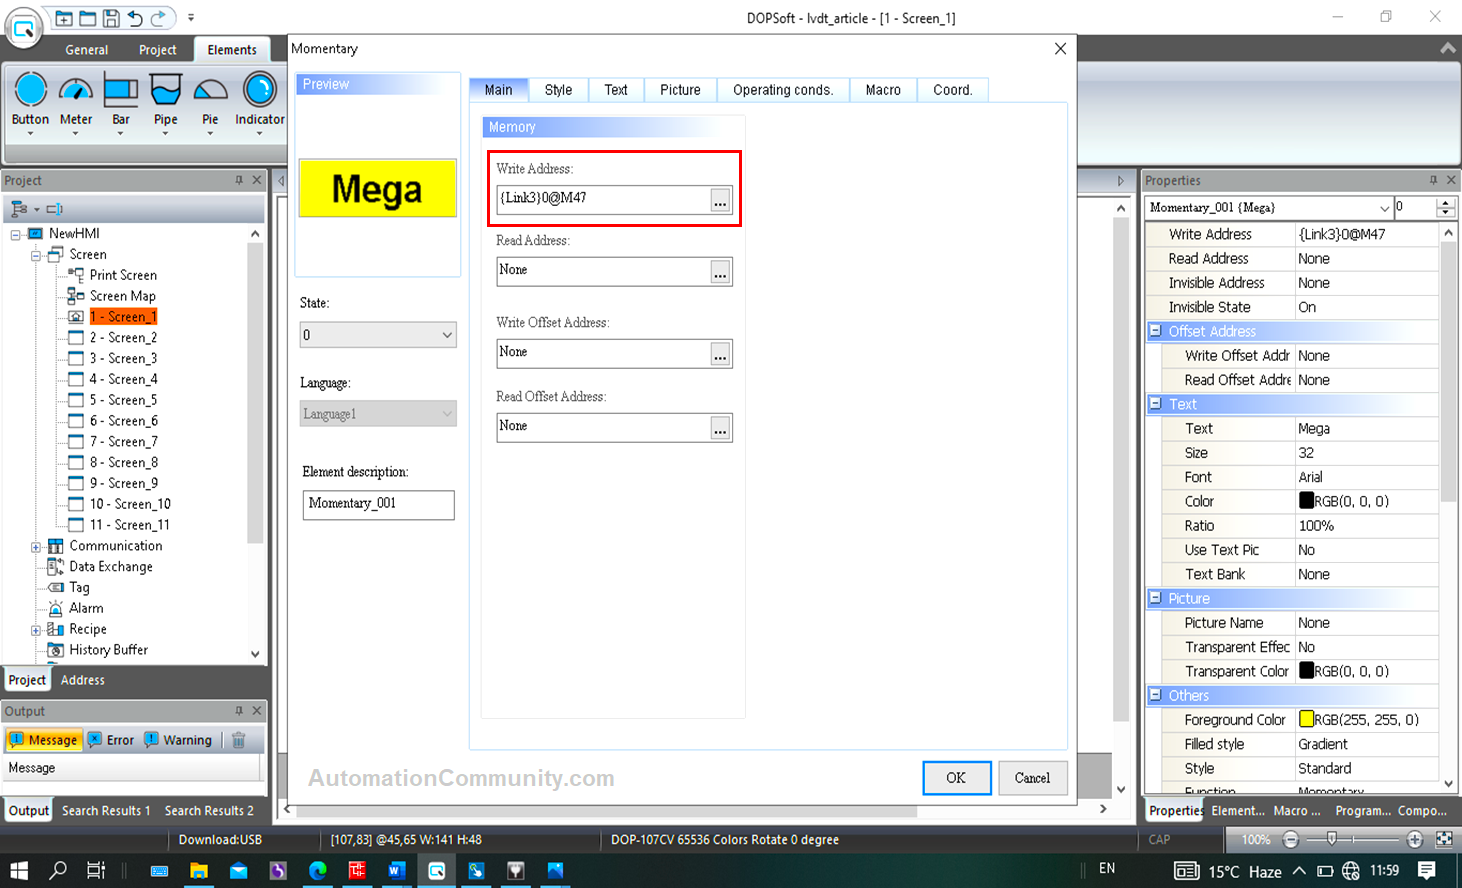Toggle the Warning filter in Output
The width and height of the screenshot is (1462, 888).
click(x=178, y=740)
